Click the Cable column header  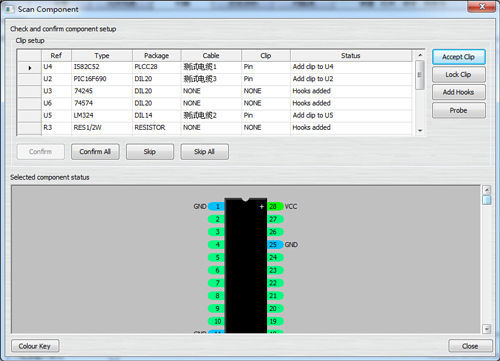tap(211, 56)
